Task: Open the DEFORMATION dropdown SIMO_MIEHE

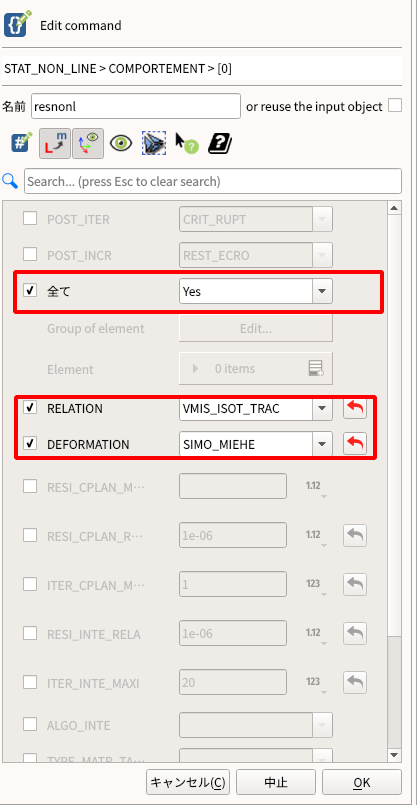Action: (256, 444)
